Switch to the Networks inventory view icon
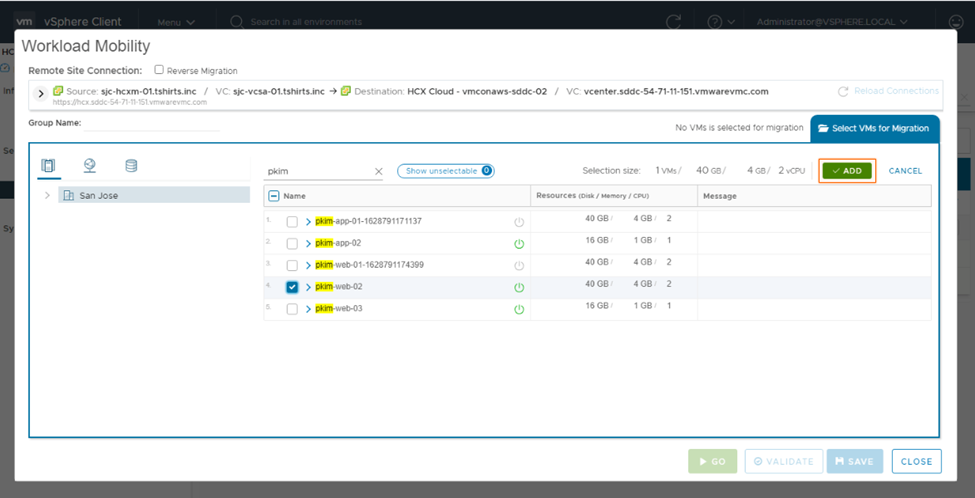Screen dimensions: 975x498 [90, 165]
